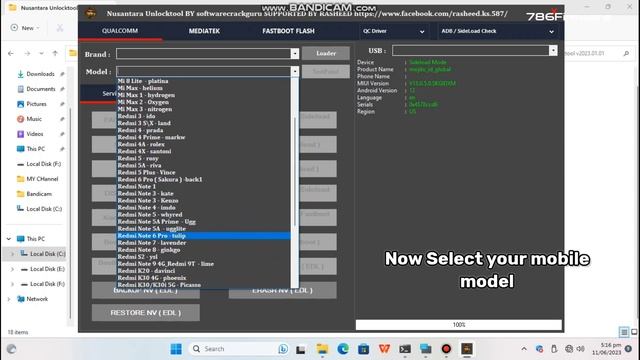Open the Windows Start menu
Viewport: 640px width, 360px height.
pos(176,349)
